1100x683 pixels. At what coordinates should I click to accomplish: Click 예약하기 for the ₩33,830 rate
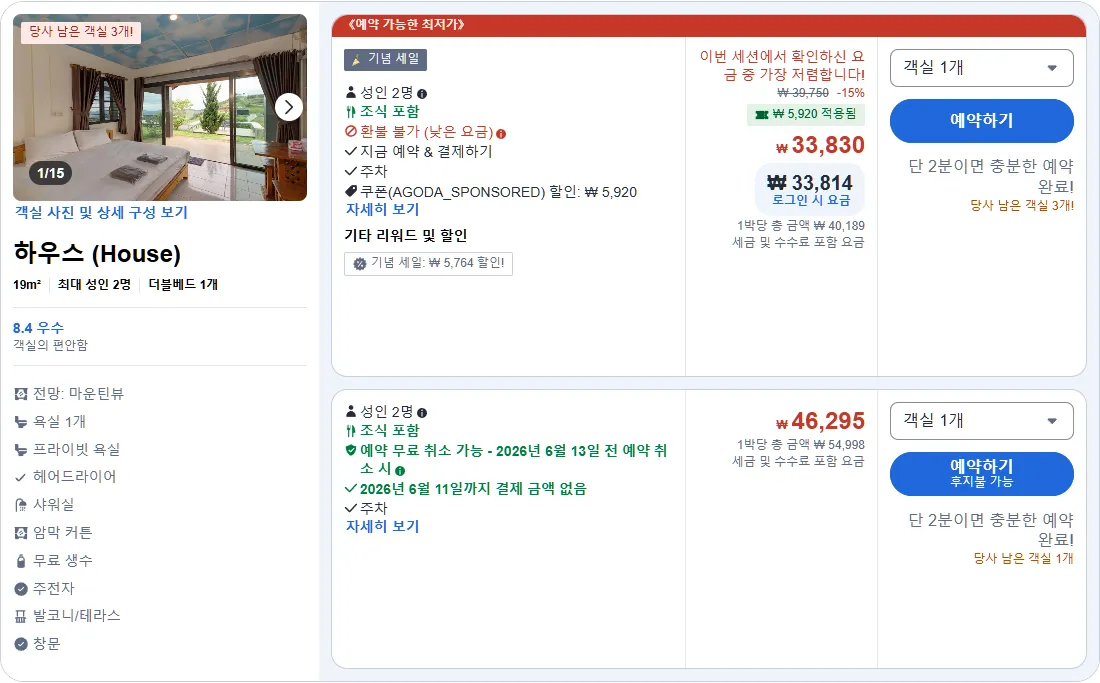tap(981, 121)
